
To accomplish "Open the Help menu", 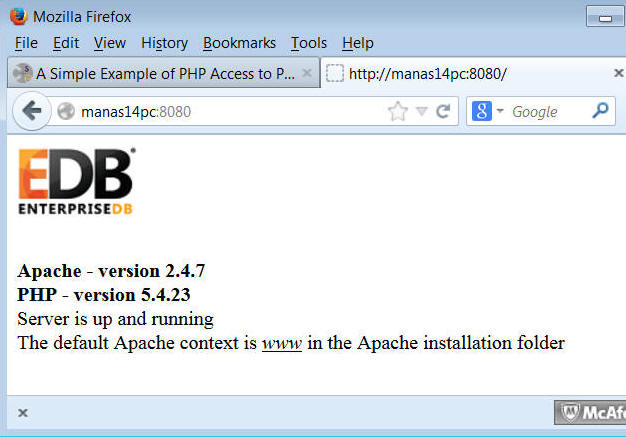I will 358,43.
